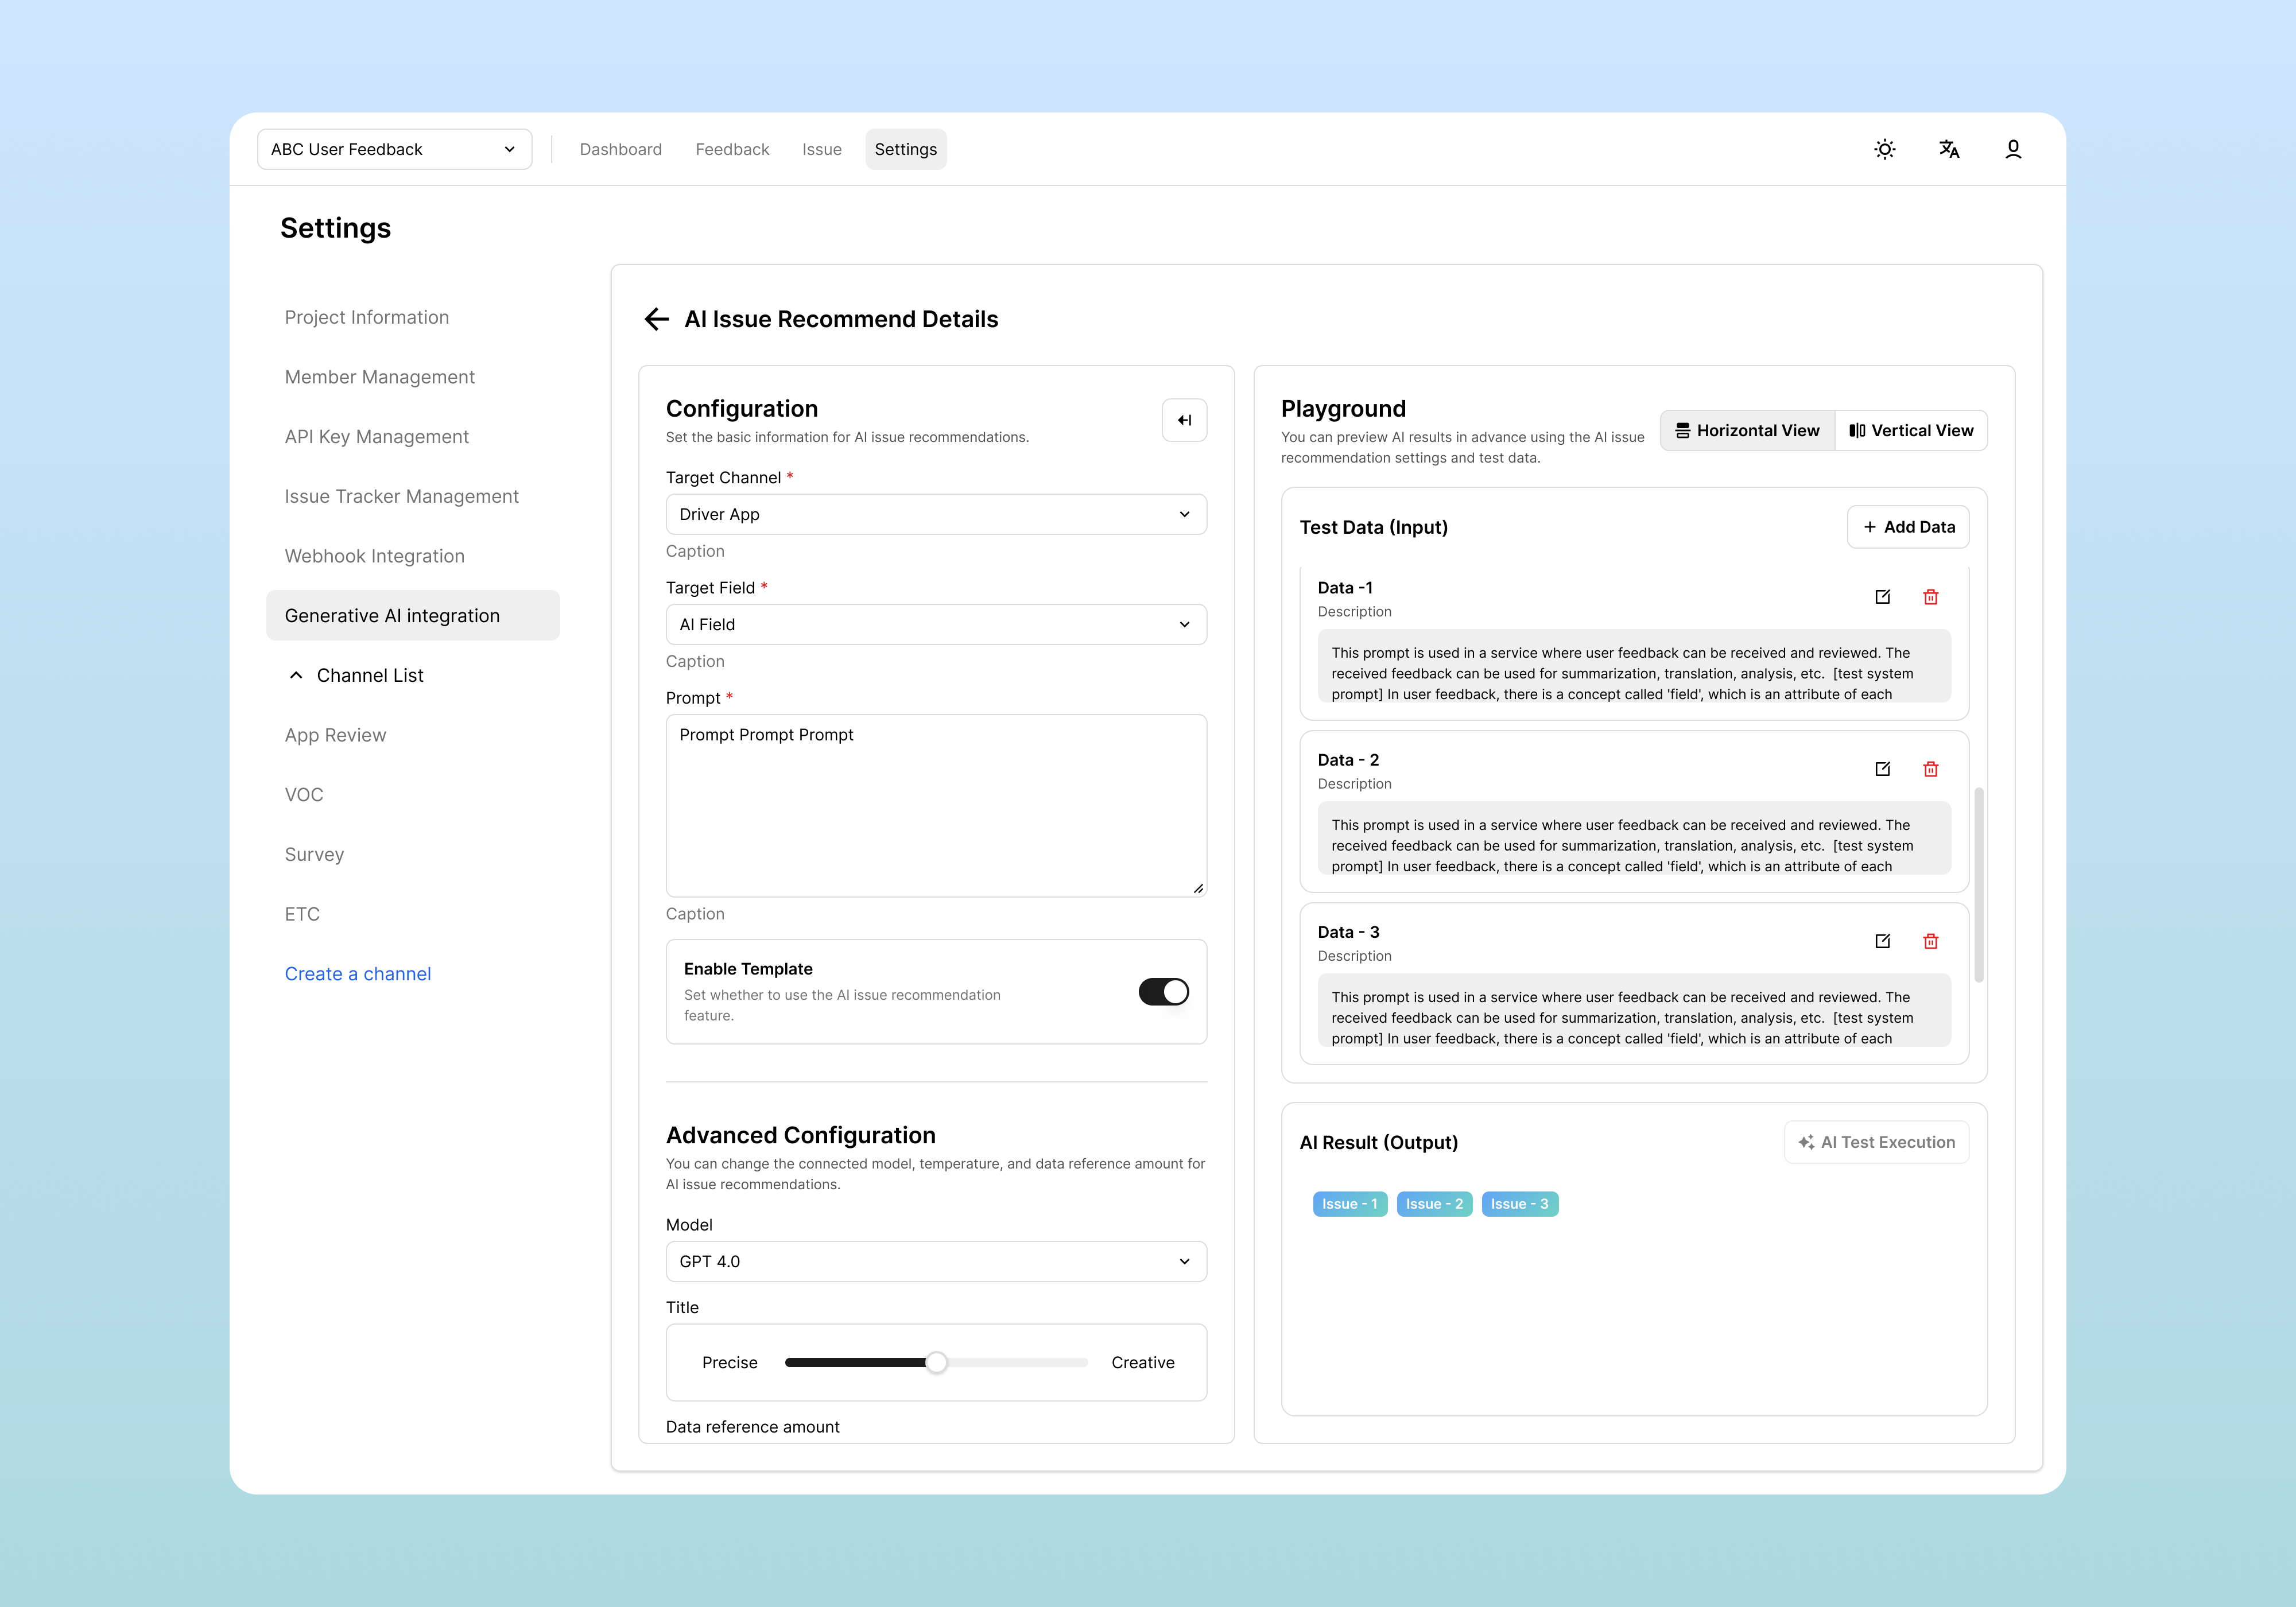This screenshot has height=1607, width=2296.
Task: Open the user profile icon
Action: pyautogui.click(x=2013, y=149)
